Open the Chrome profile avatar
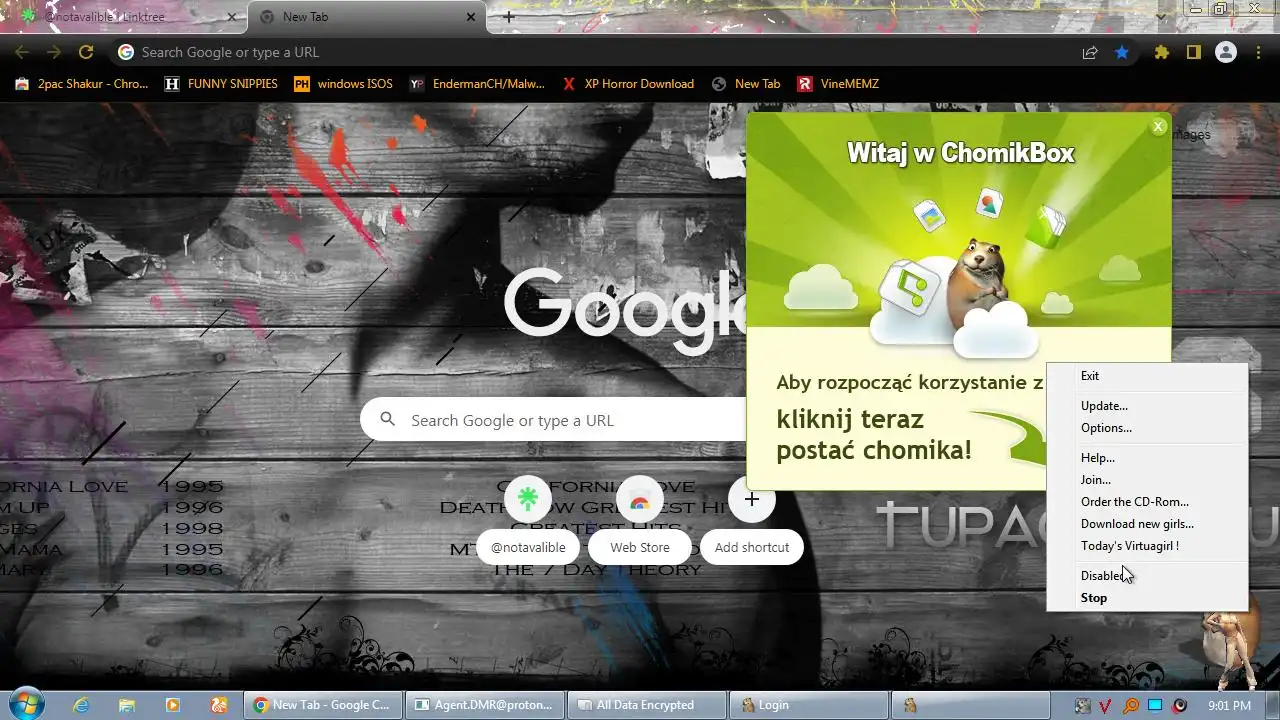1280x720 pixels. click(1226, 52)
